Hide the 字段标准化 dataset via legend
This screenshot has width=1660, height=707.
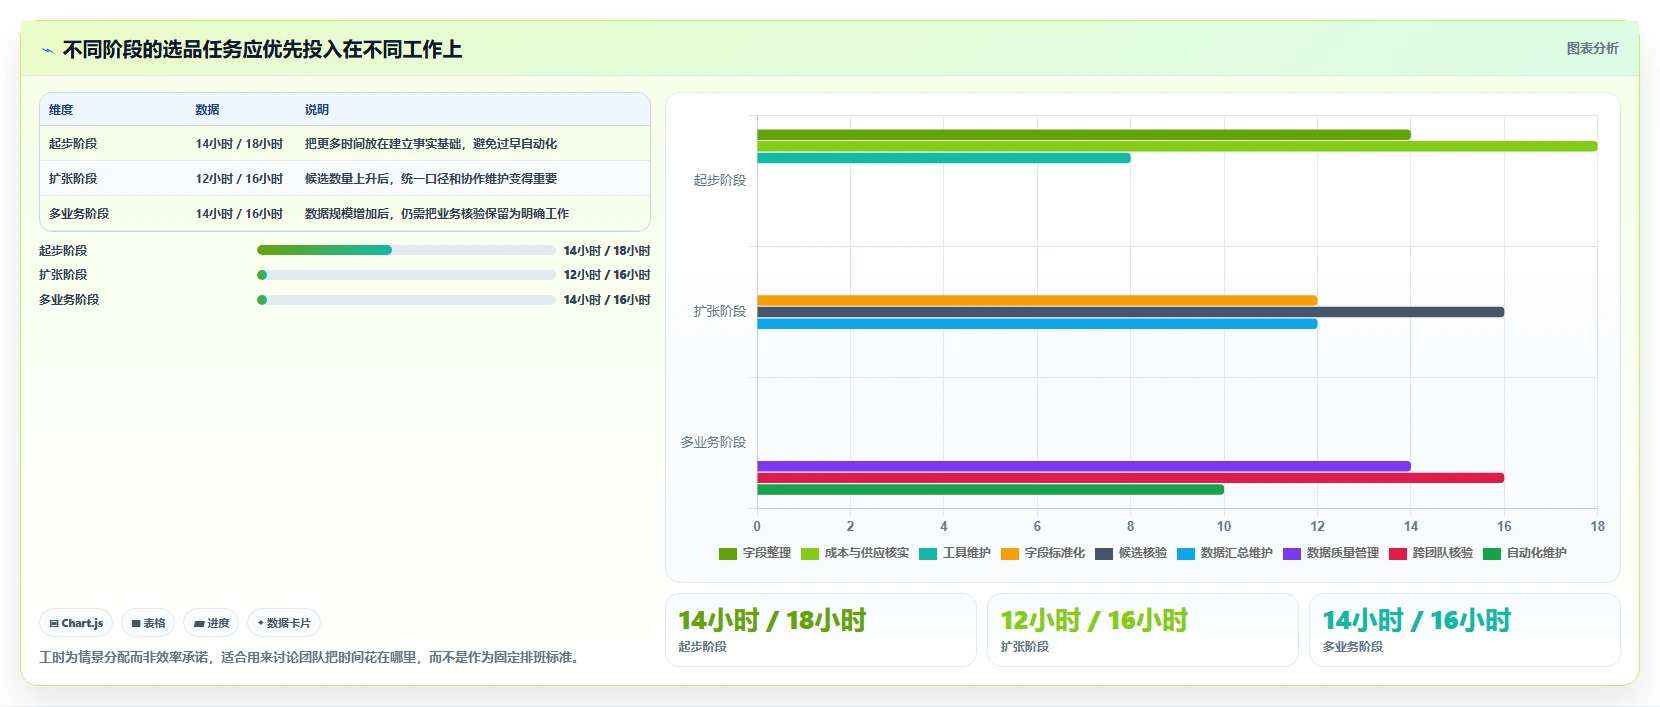tap(1043, 553)
